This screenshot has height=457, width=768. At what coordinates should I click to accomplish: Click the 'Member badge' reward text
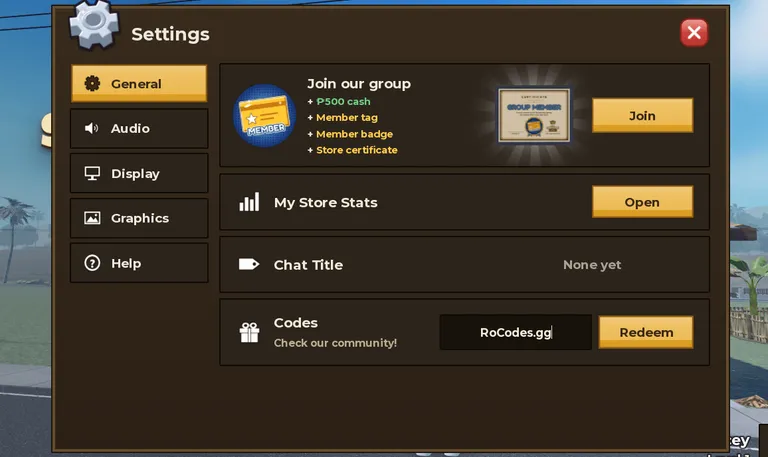point(355,134)
